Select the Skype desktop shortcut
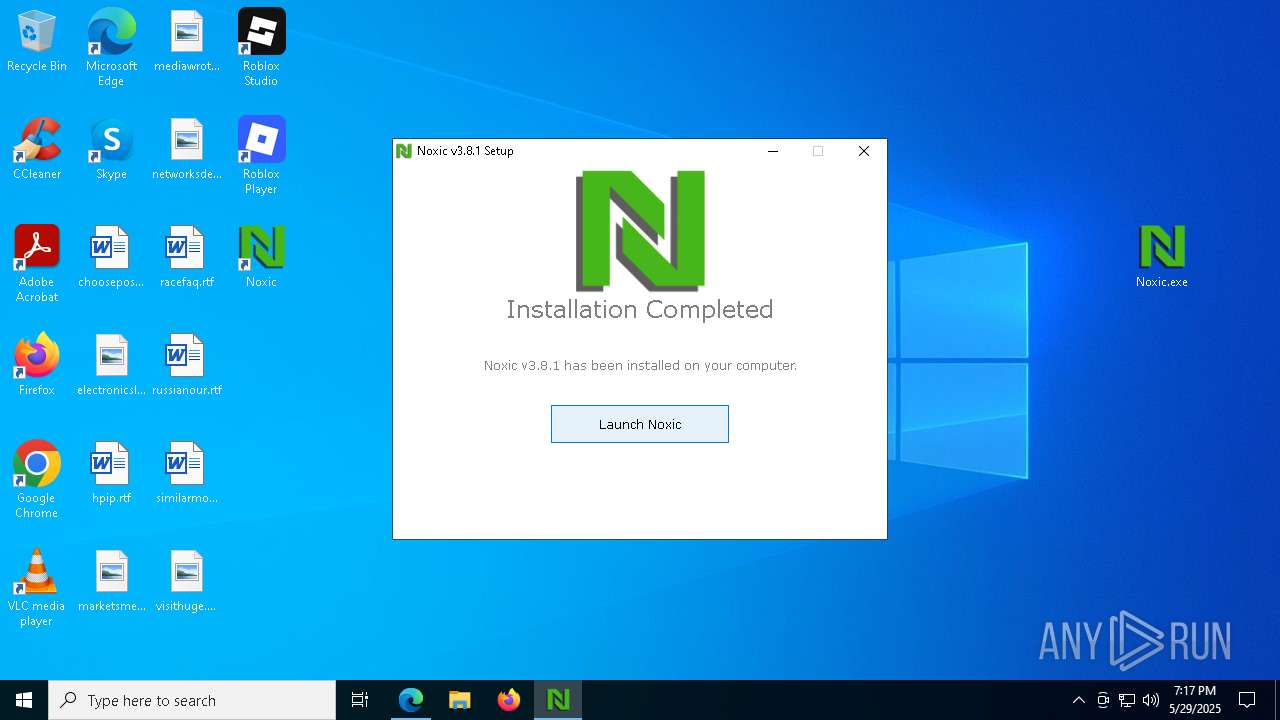Viewport: 1280px width, 720px height. click(x=111, y=150)
